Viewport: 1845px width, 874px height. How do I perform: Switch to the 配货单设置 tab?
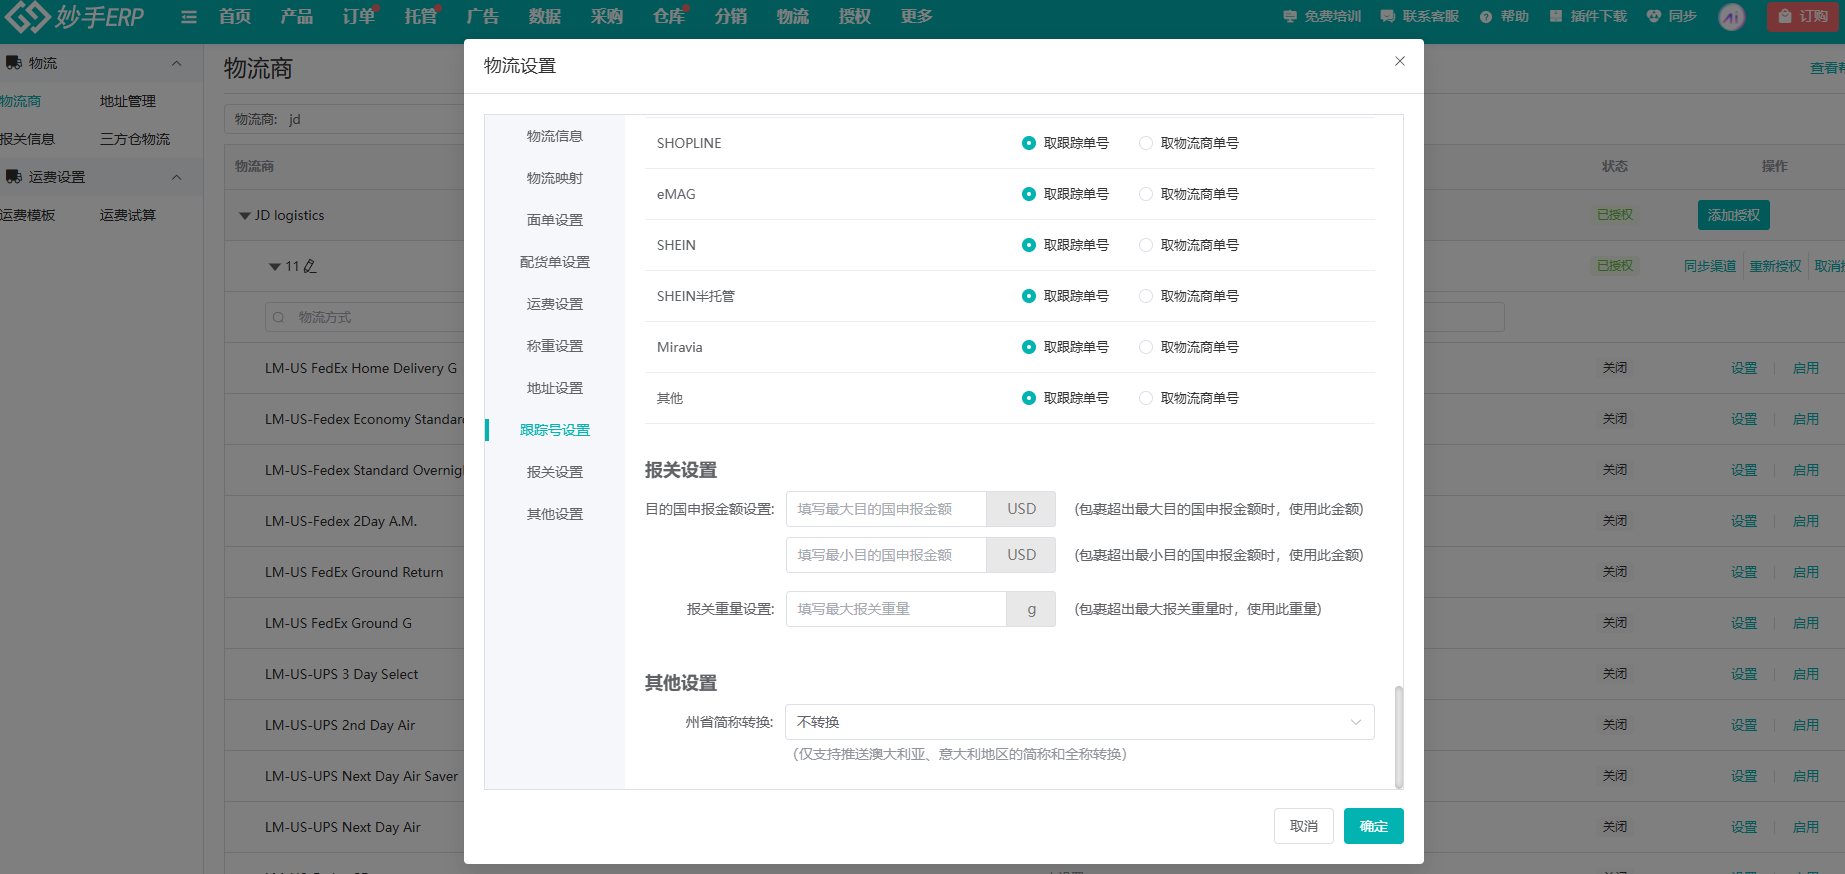[555, 262]
